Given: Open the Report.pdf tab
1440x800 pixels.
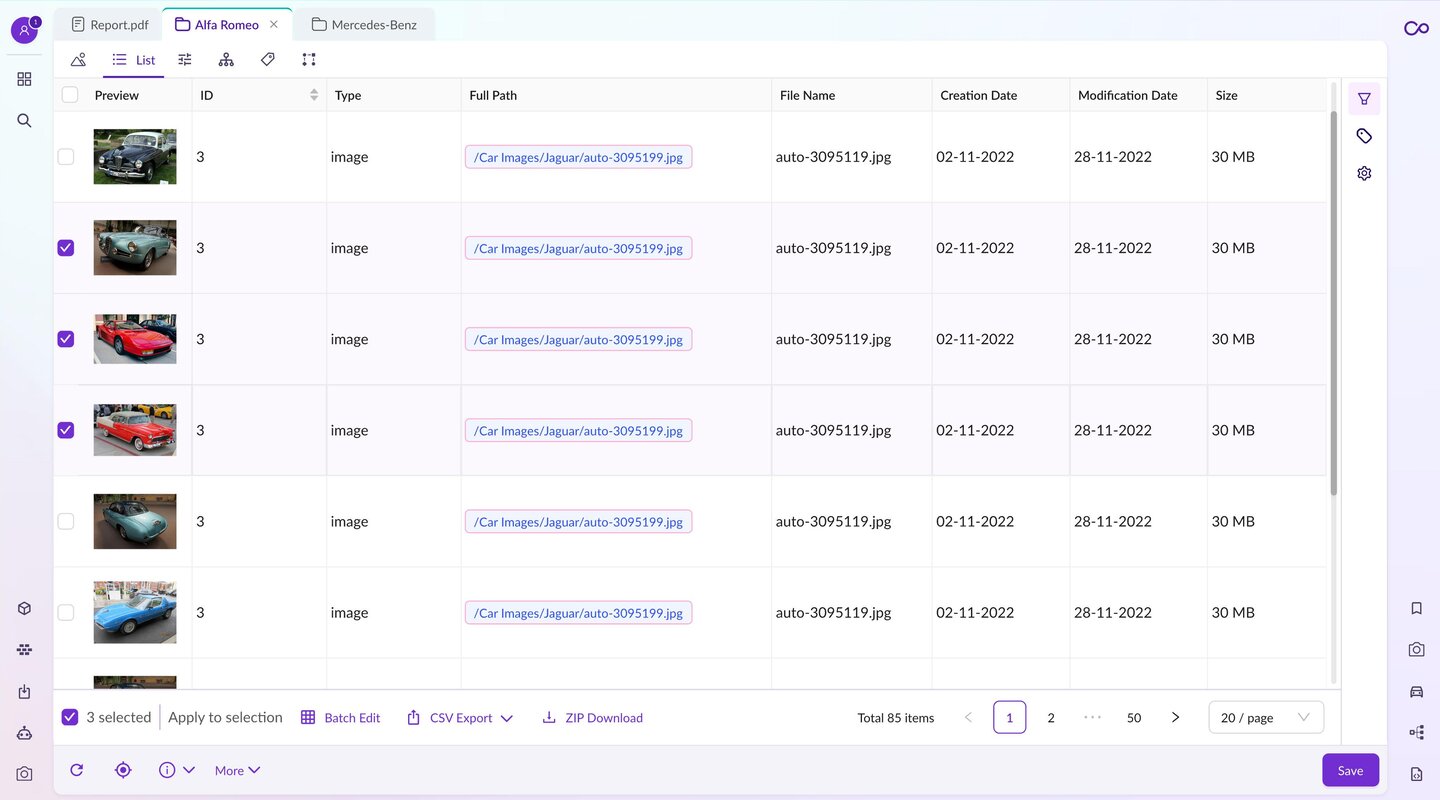Looking at the screenshot, I should point(110,25).
